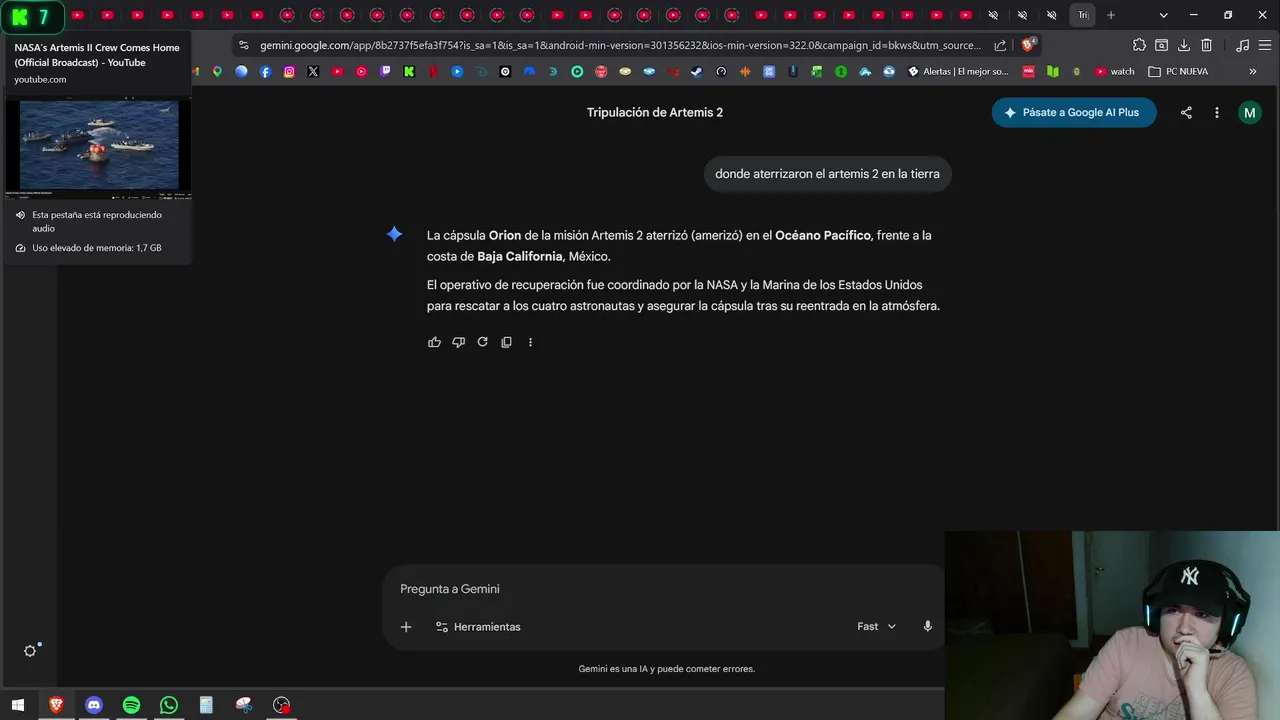Open the tab search dropdown arrow
This screenshot has width=1280, height=720.
1163,15
